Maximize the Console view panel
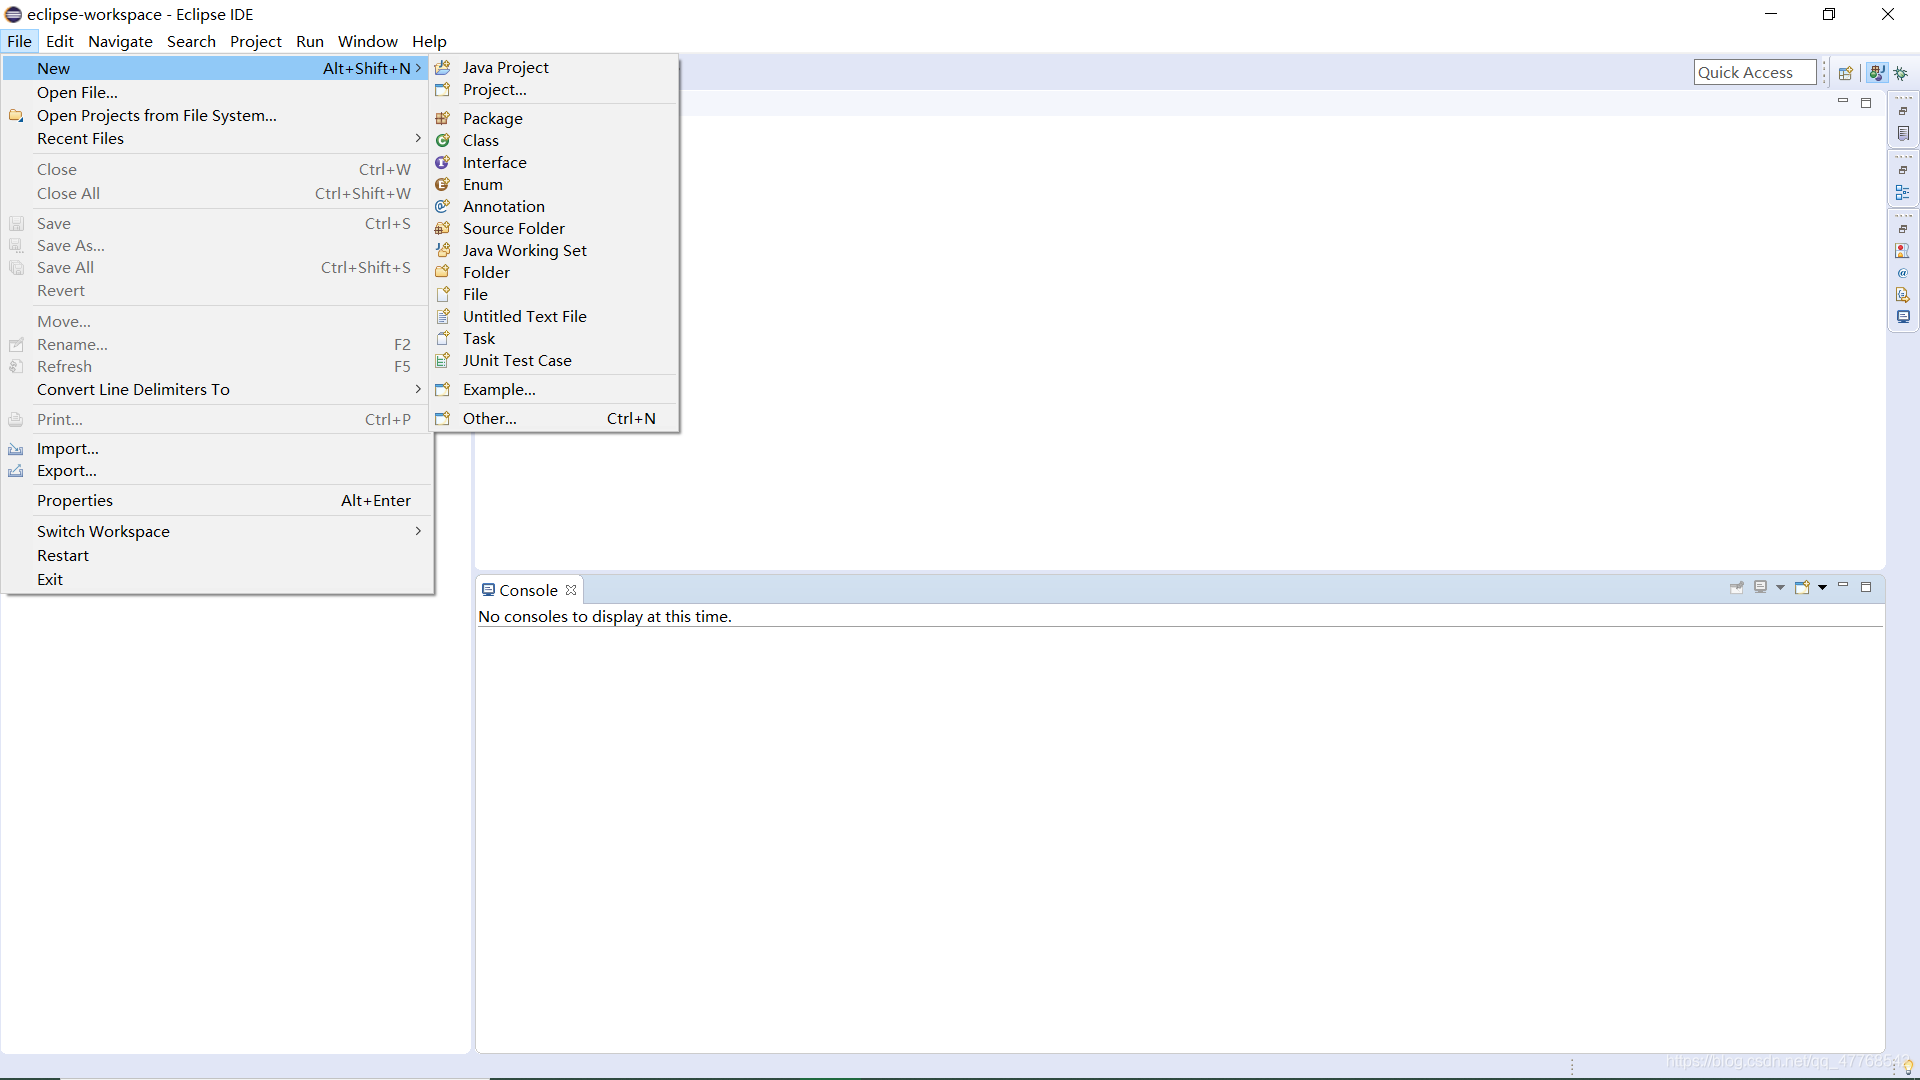The image size is (1920, 1080). [x=1866, y=587]
